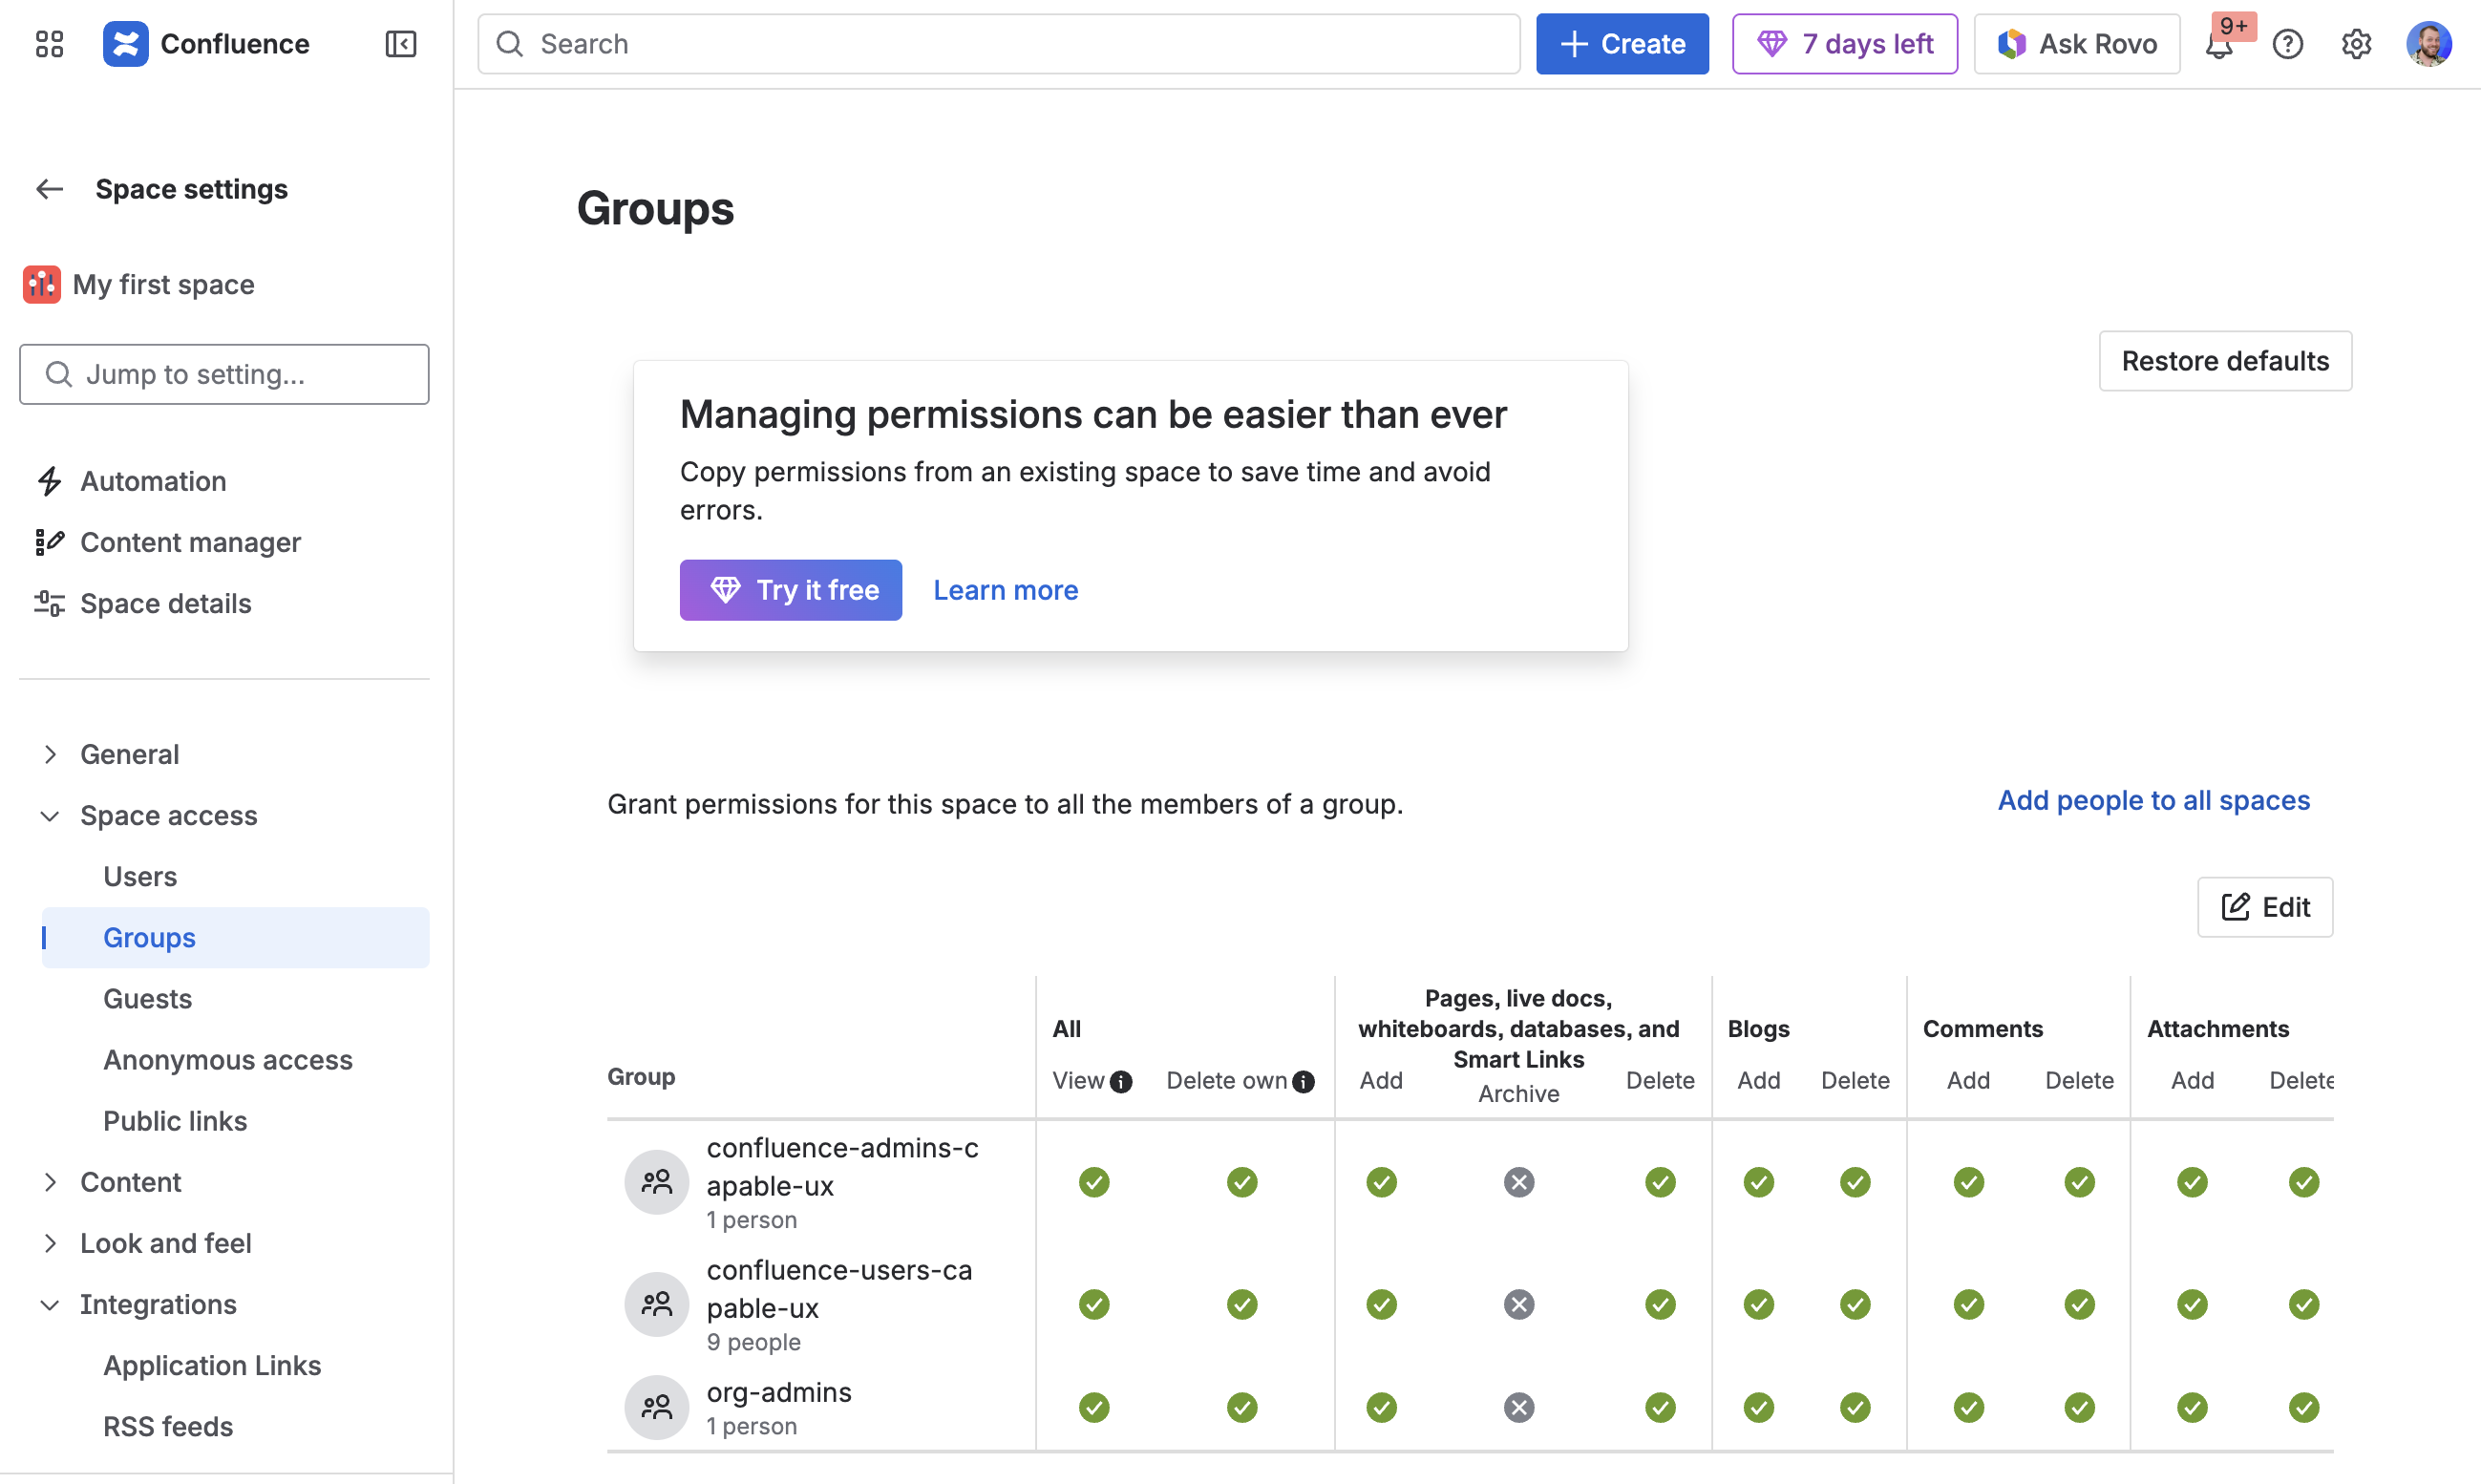
Task: Click confluence-admins View permission checkmark
Action: (1094, 1182)
